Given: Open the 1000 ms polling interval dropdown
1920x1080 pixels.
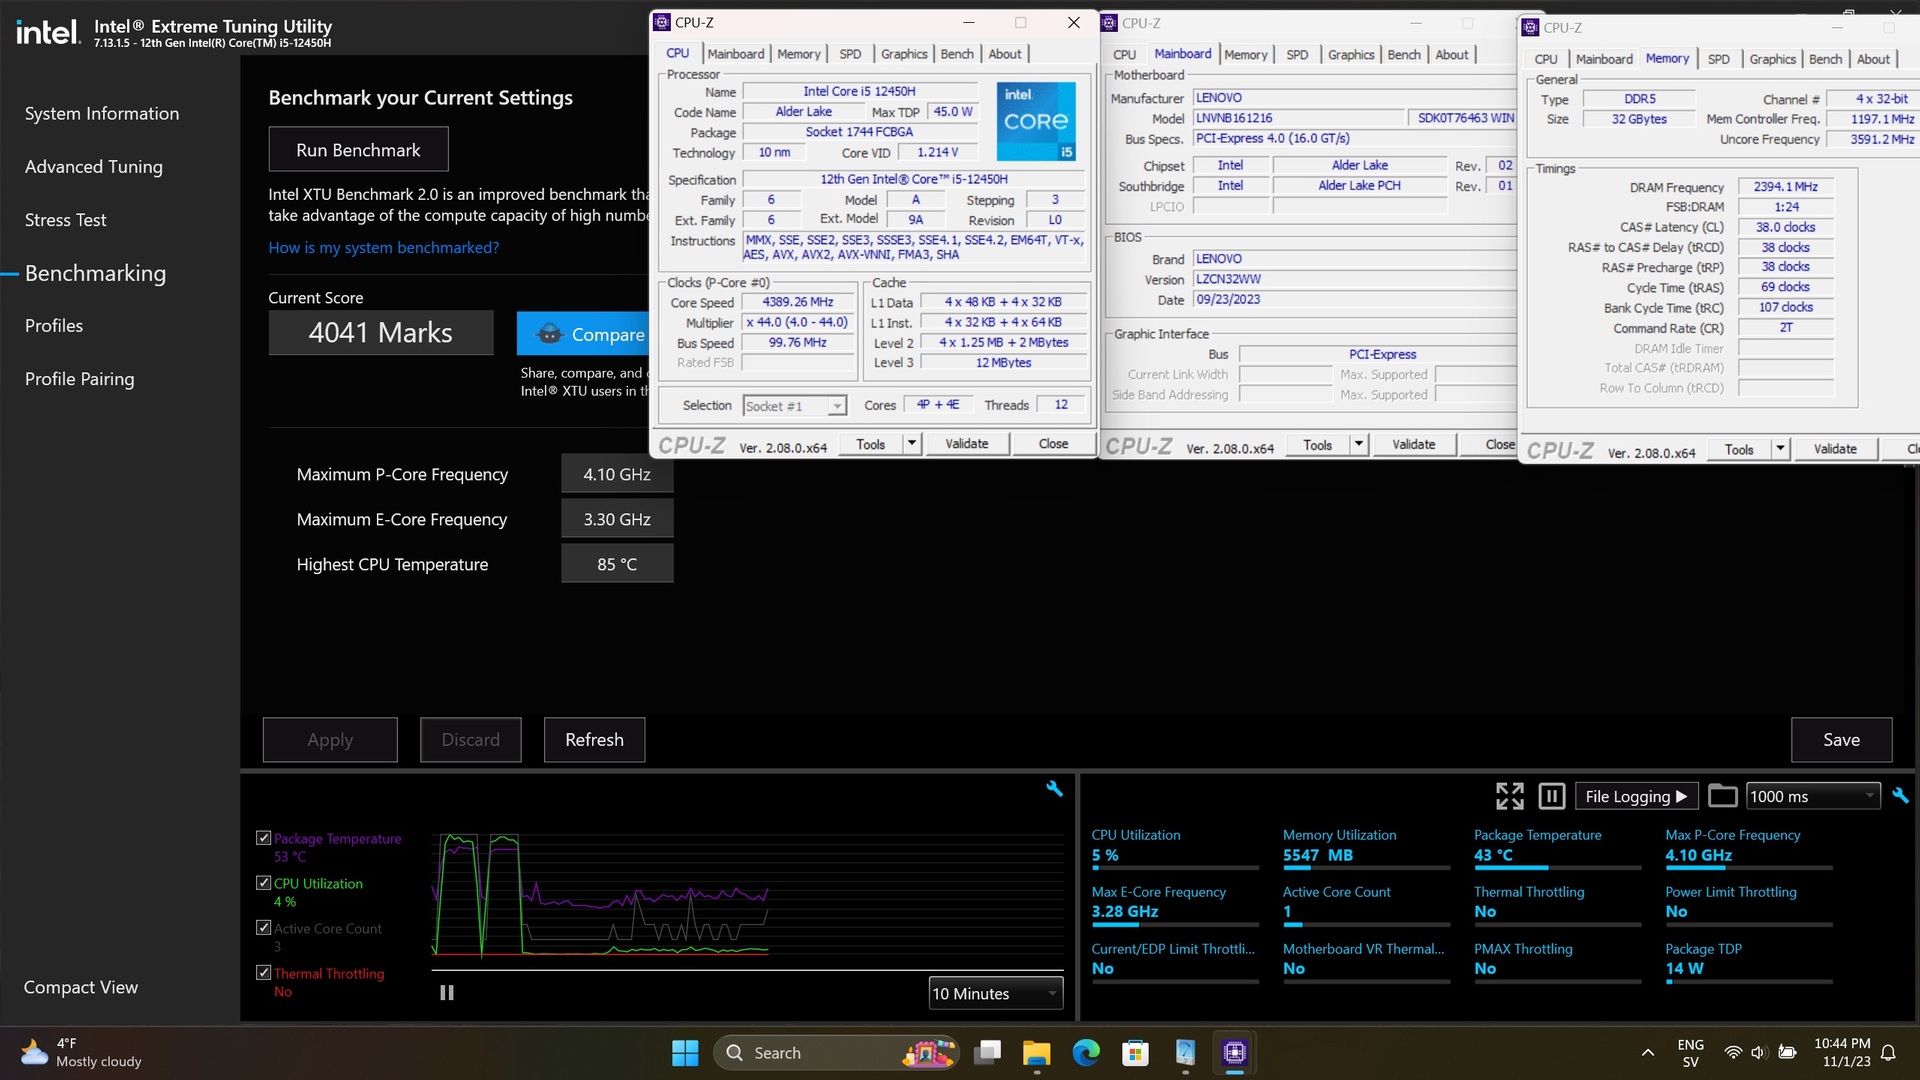Looking at the screenshot, I should click(x=1813, y=796).
